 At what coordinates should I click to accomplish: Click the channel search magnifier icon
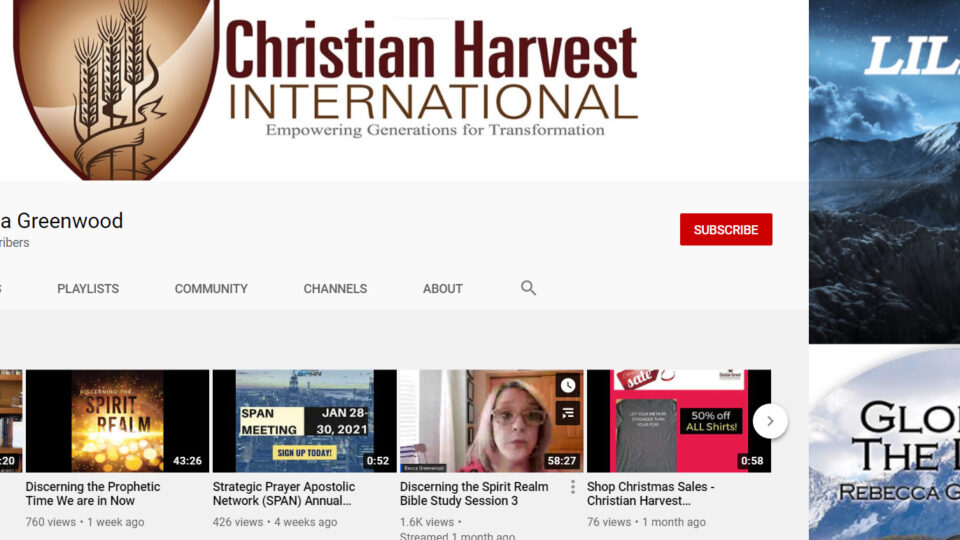(x=528, y=288)
